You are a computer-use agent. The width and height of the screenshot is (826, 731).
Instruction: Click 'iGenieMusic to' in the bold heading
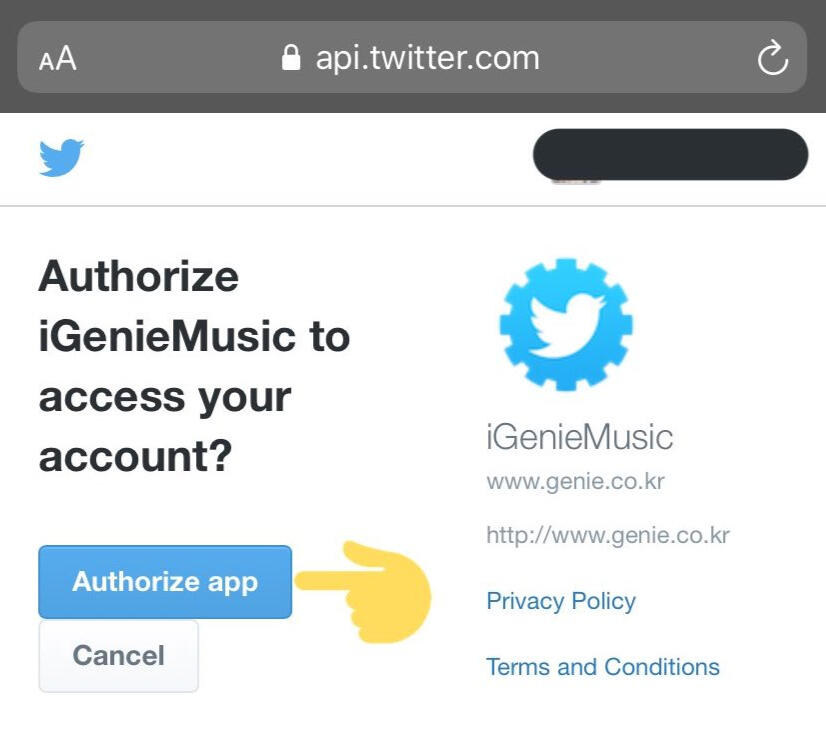pos(194,337)
